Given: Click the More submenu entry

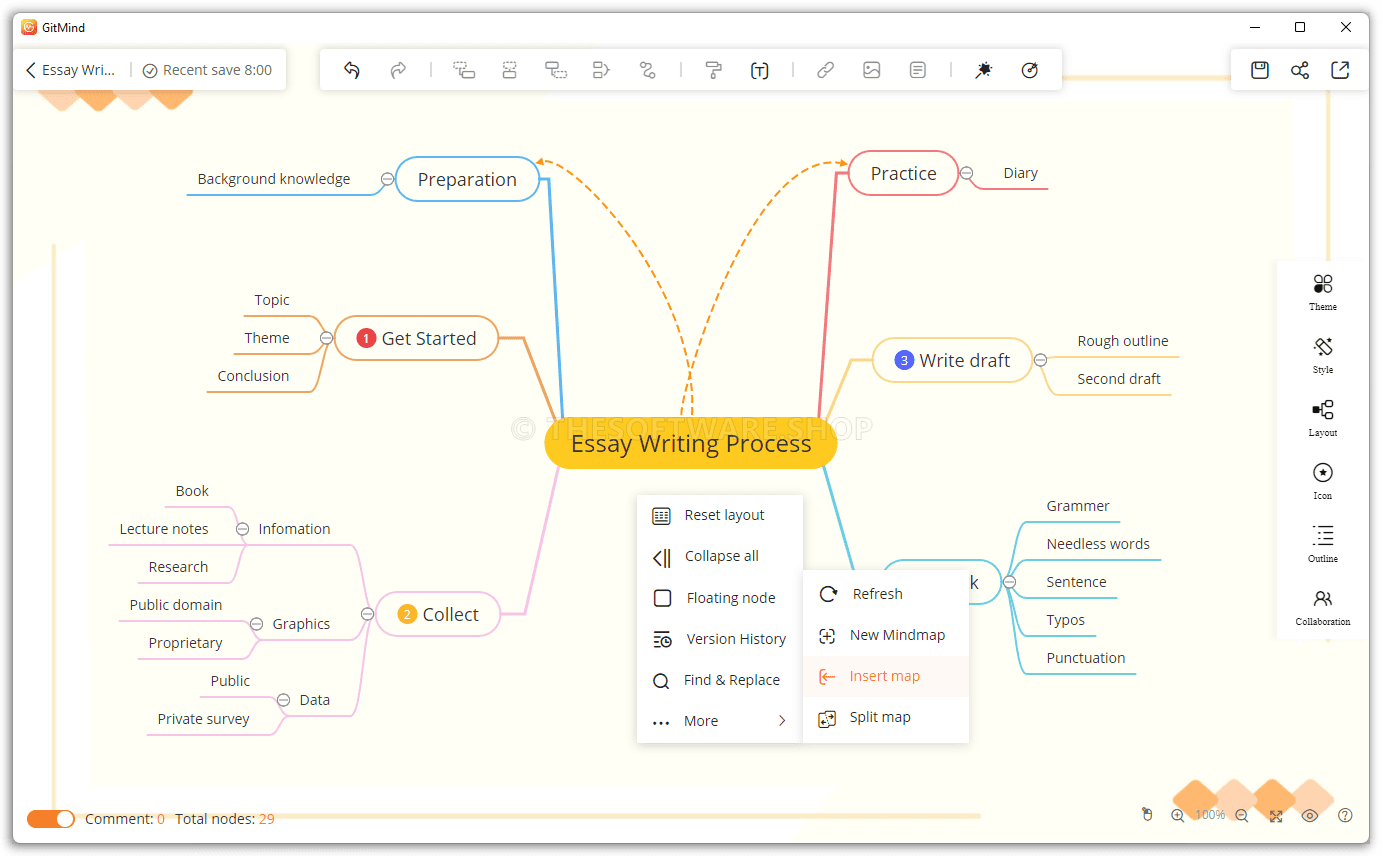Looking at the screenshot, I should (x=719, y=721).
